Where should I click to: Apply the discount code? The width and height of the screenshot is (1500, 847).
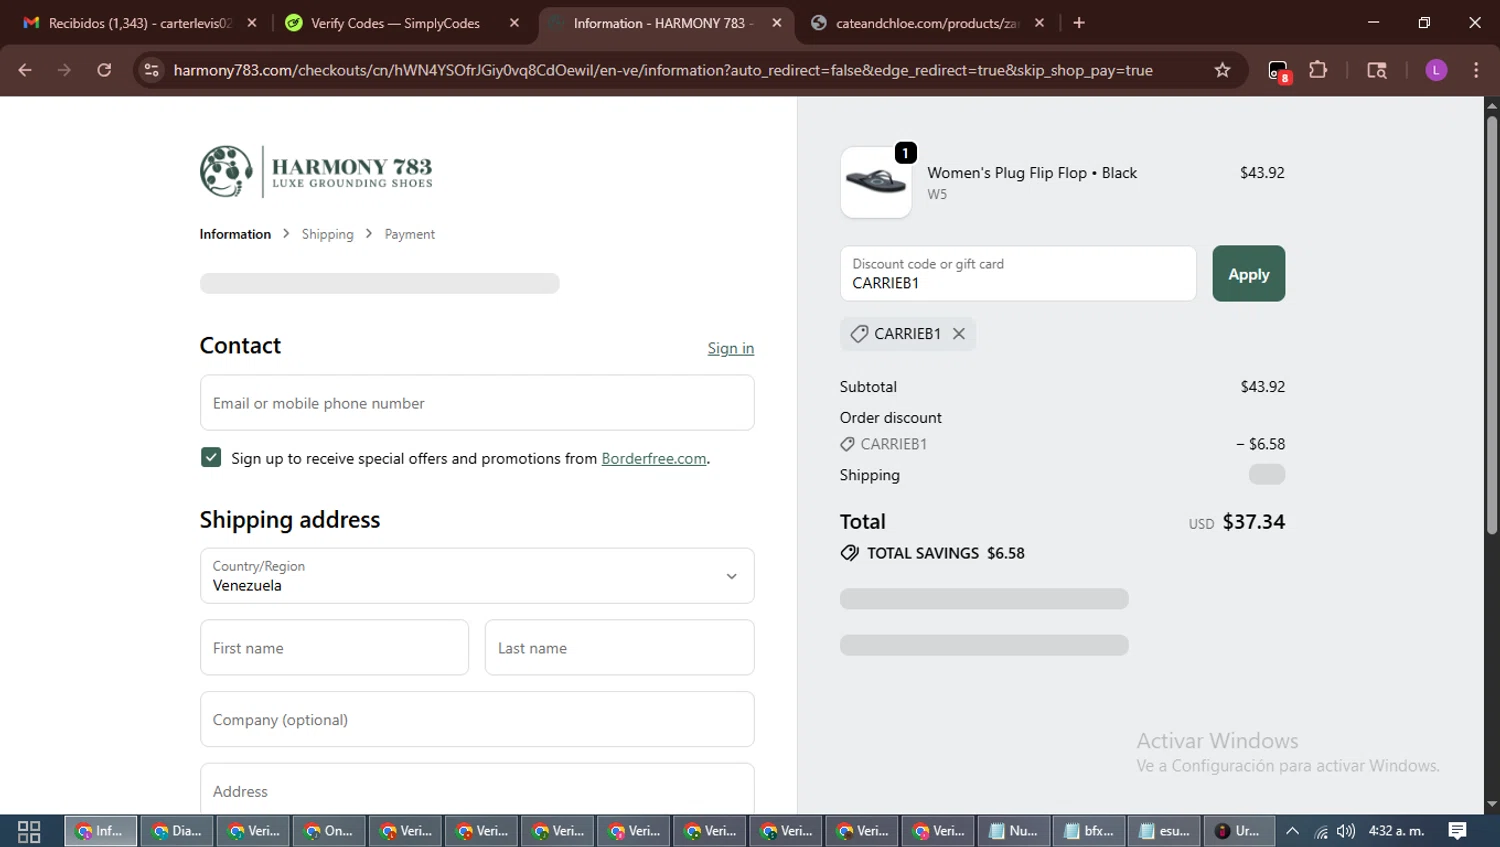(1248, 273)
